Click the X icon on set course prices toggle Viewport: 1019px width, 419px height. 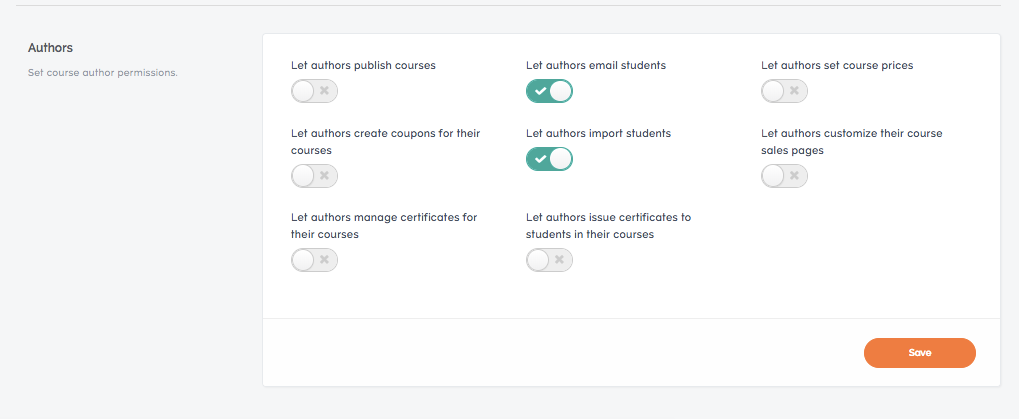794,91
